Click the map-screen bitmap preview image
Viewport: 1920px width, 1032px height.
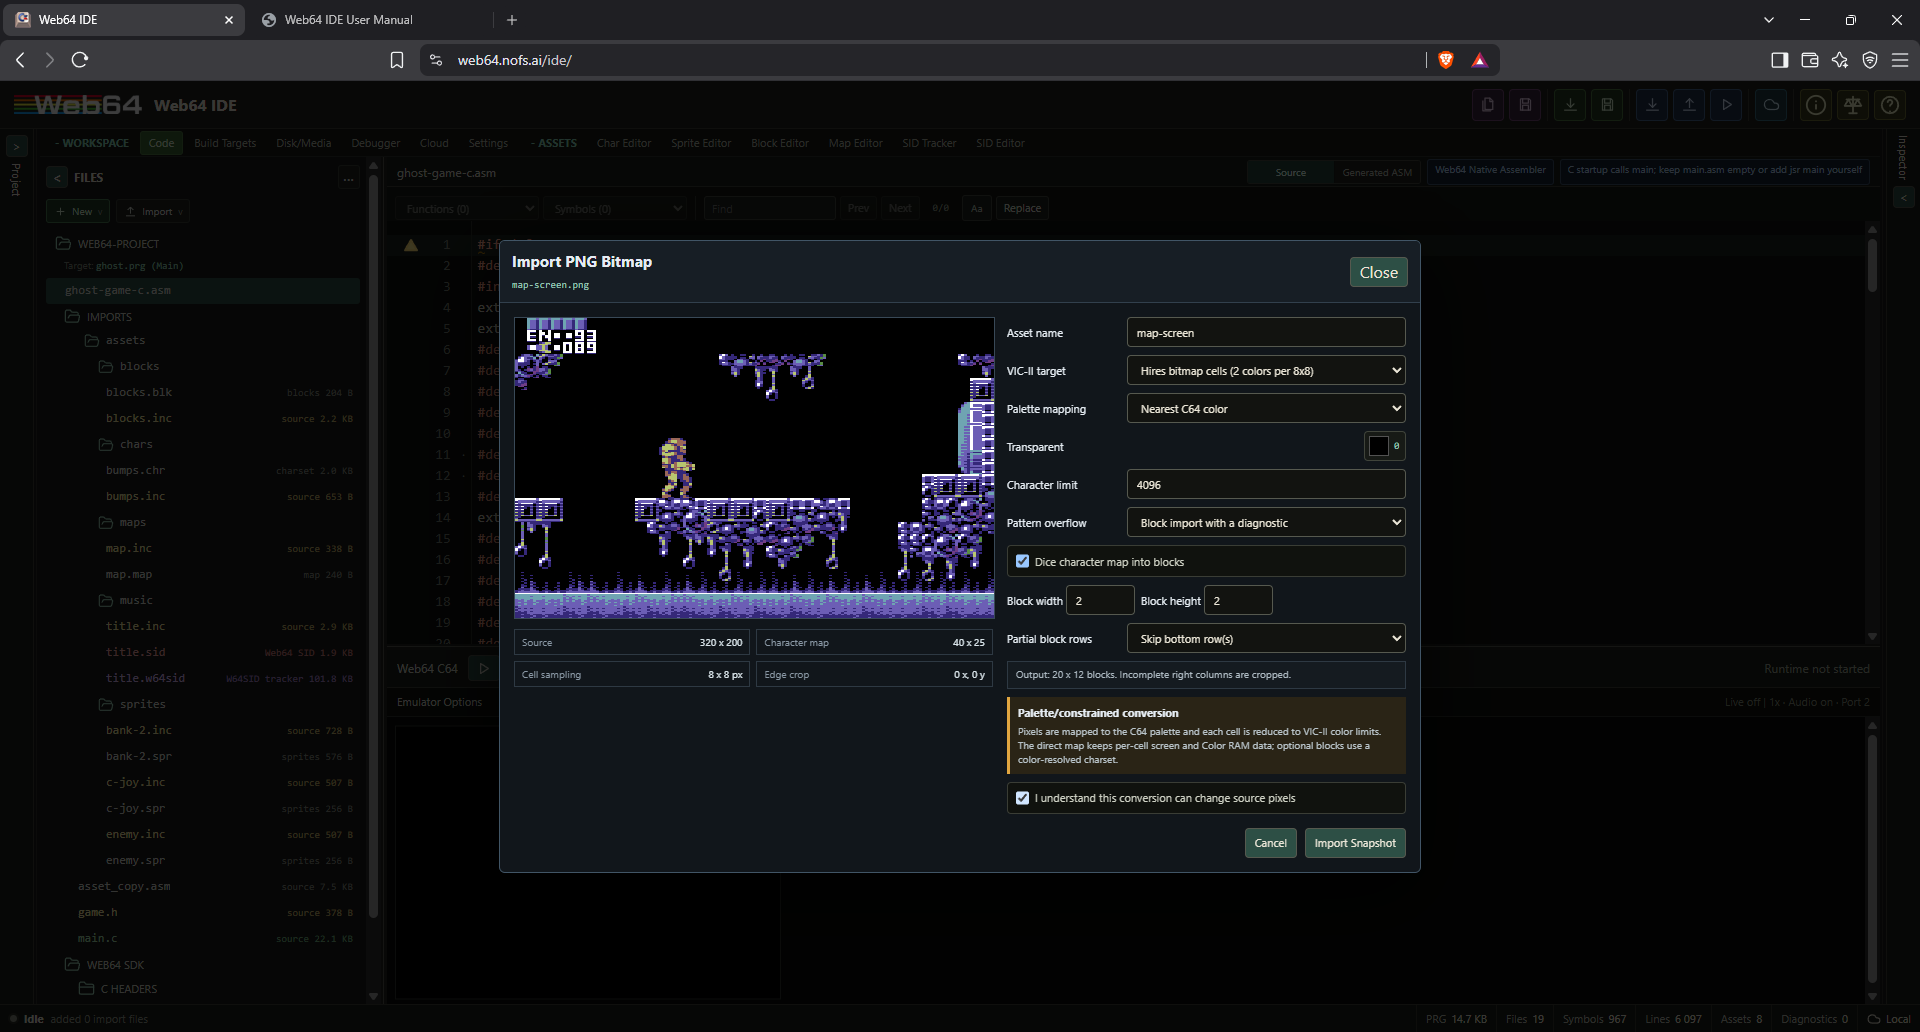(x=754, y=468)
